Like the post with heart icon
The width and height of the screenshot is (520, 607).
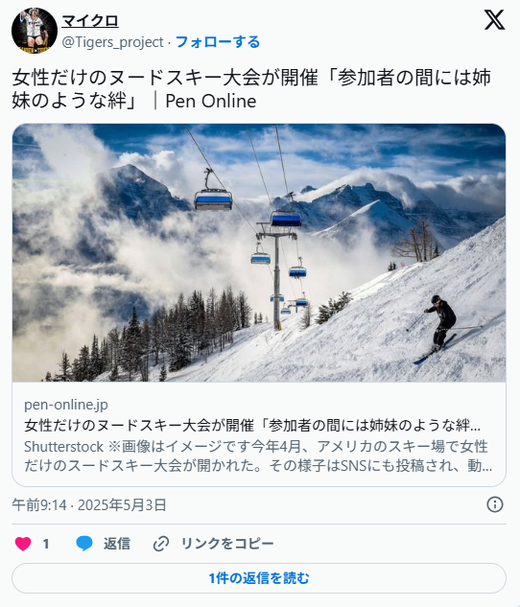tap(23, 544)
